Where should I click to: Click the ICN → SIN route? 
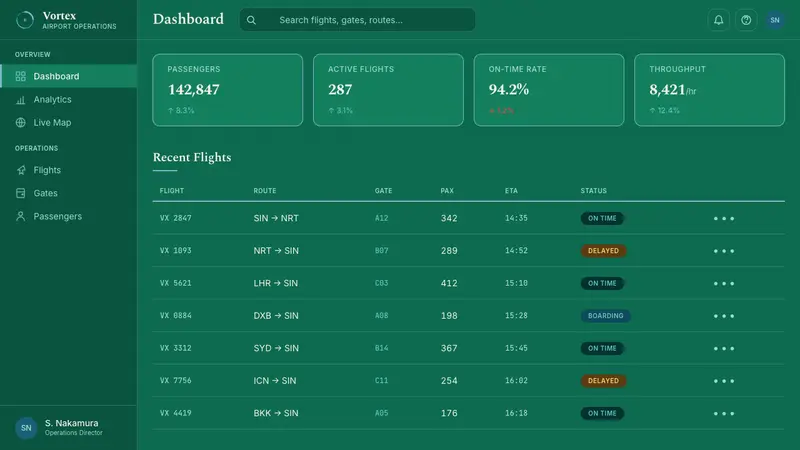coord(274,381)
